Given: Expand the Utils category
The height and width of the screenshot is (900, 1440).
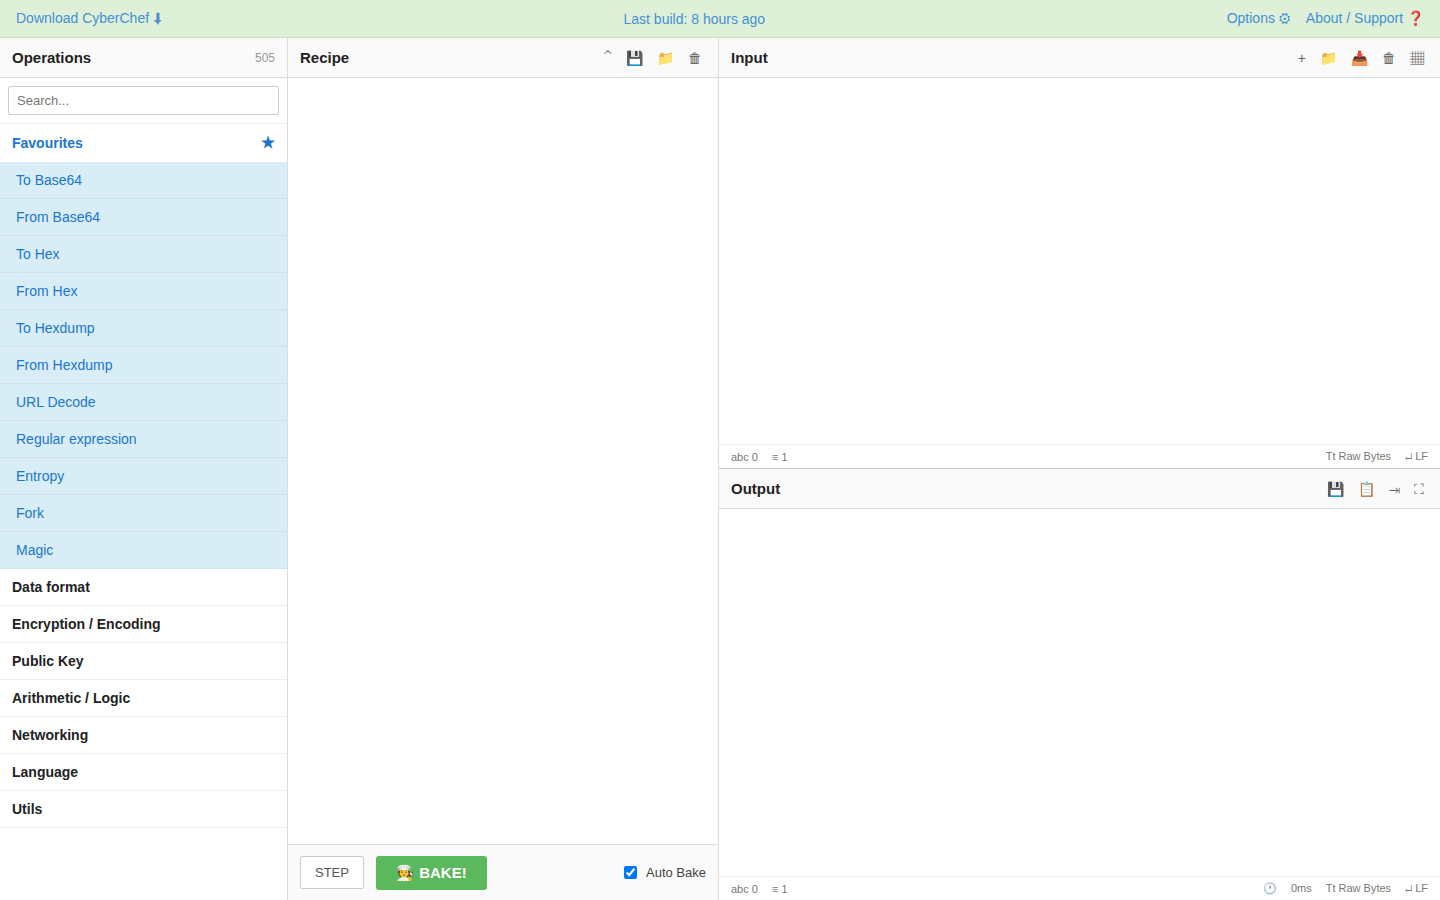Looking at the screenshot, I should (143, 809).
